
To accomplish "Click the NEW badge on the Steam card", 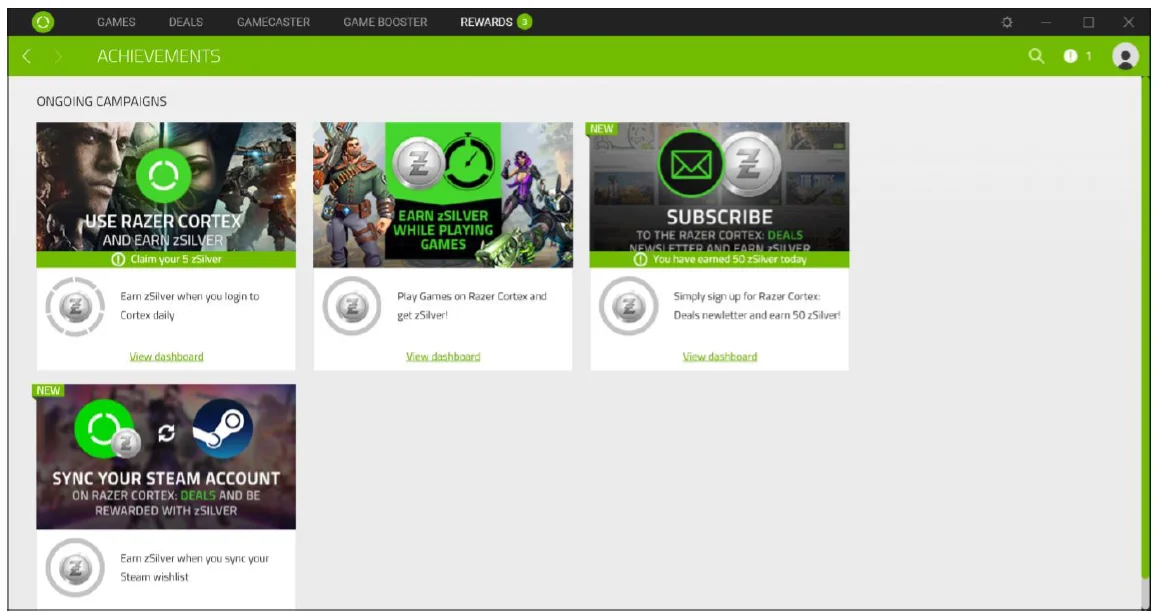I will point(49,390).
